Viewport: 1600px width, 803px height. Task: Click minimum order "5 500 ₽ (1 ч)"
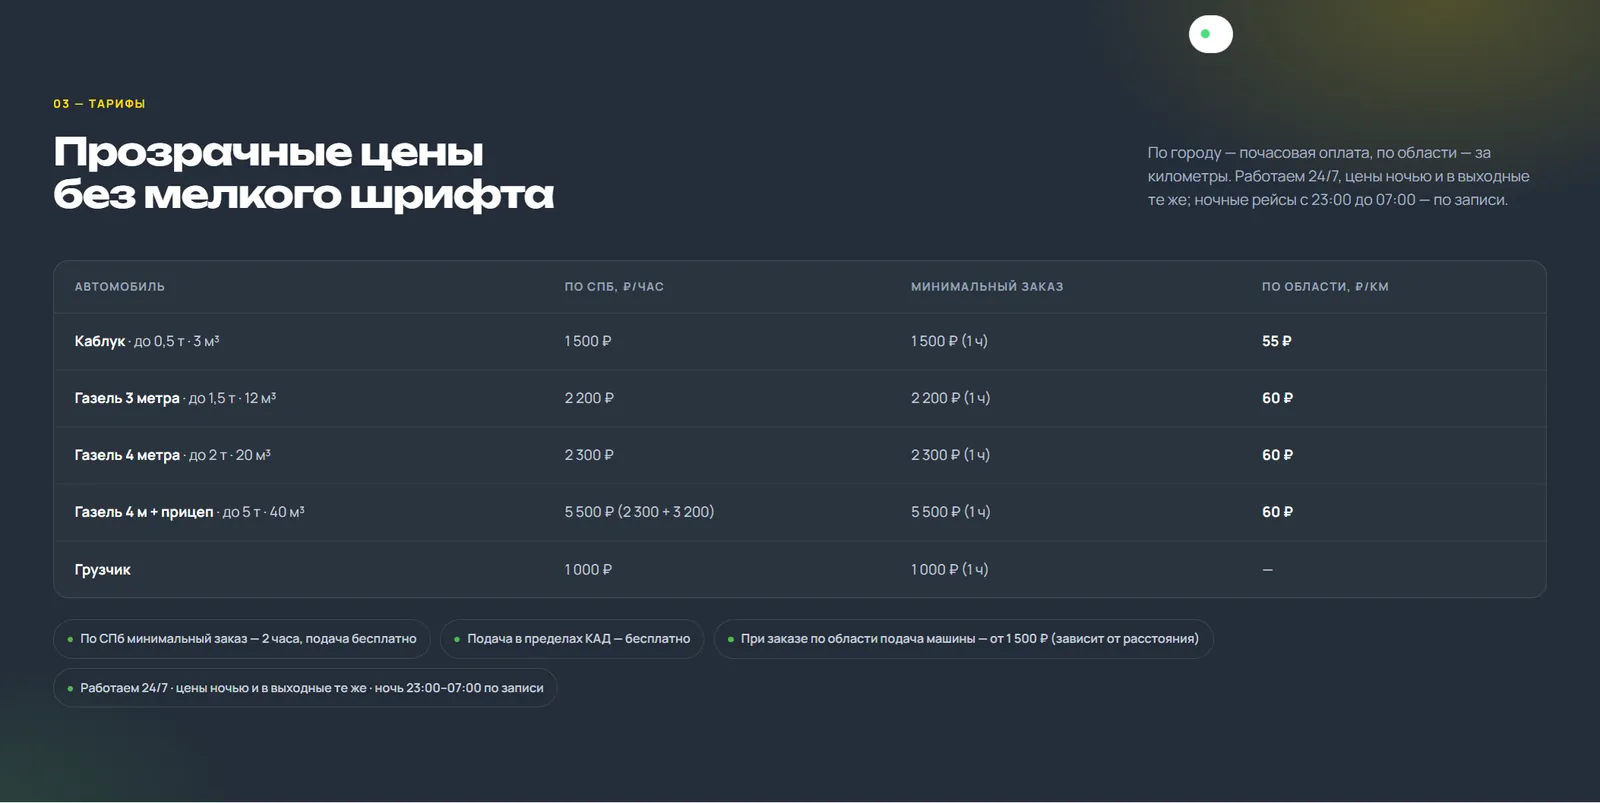[x=950, y=512]
